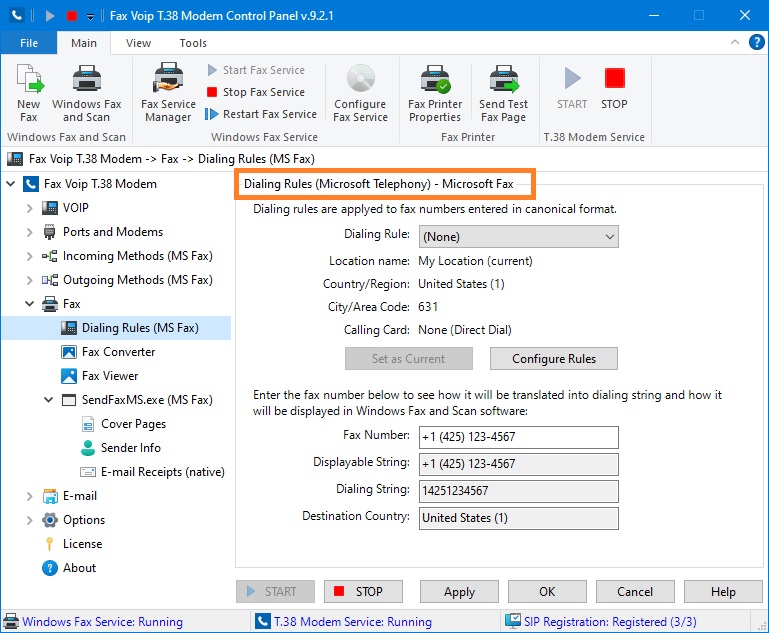Screen dimensions: 769x633
Task: Click the Dialing String field
Action: point(518,491)
